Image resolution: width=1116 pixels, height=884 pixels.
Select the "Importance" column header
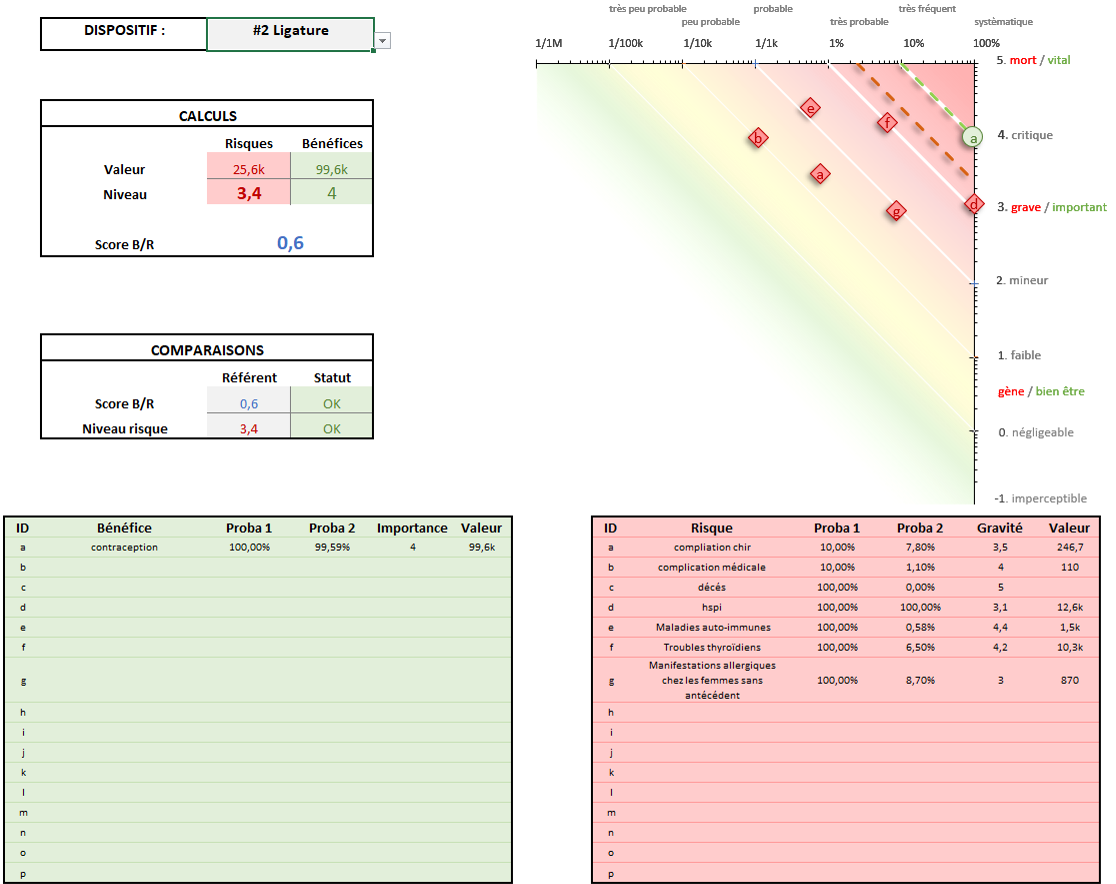point(412,528)
